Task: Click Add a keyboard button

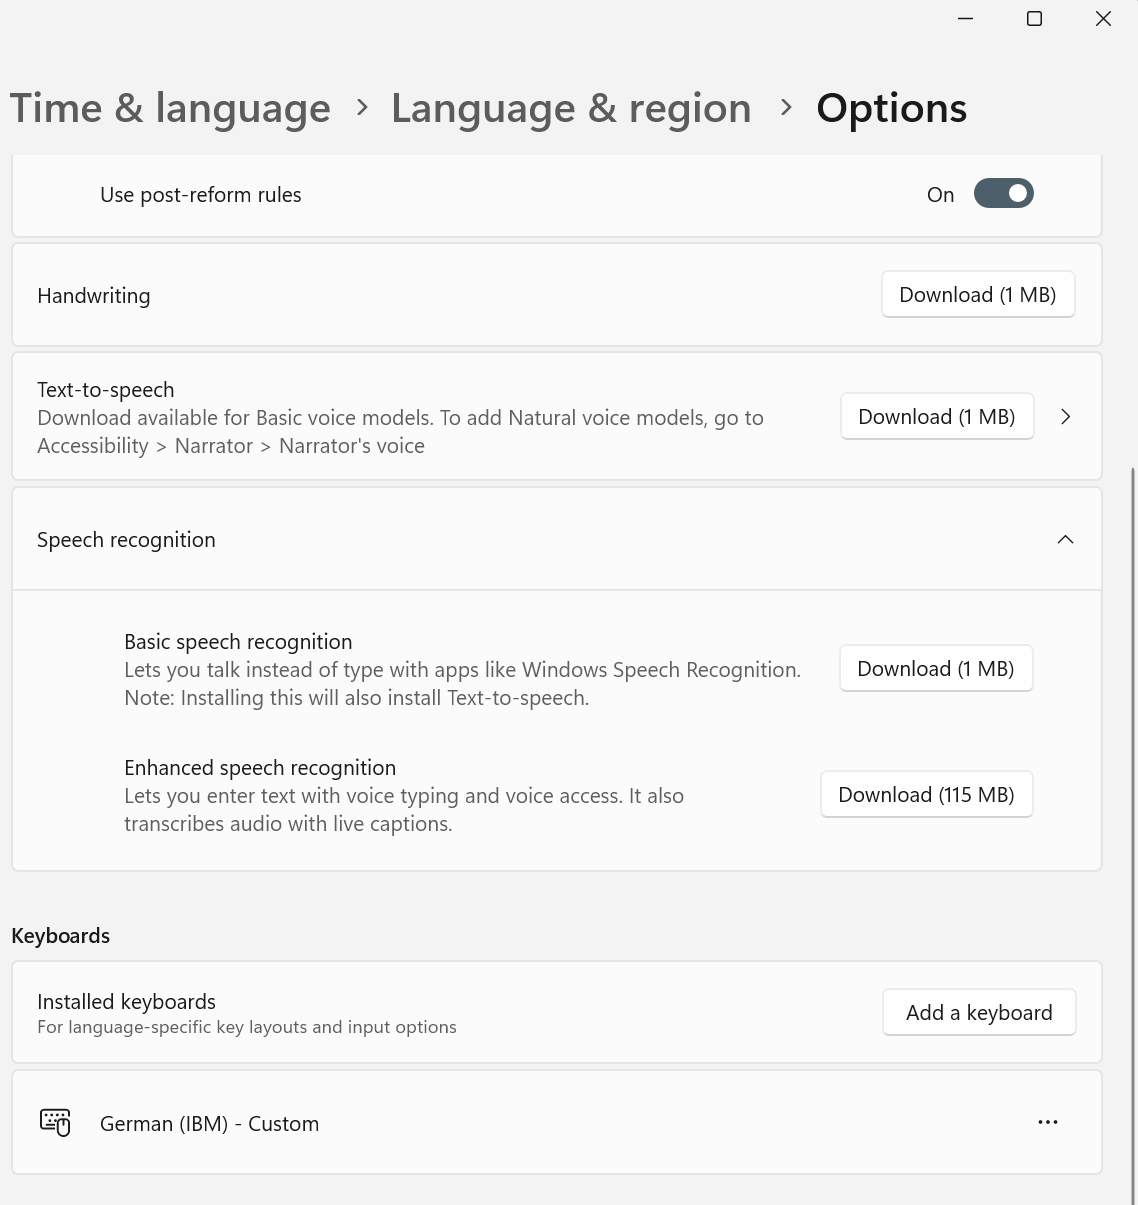Action: (979, 1013)
